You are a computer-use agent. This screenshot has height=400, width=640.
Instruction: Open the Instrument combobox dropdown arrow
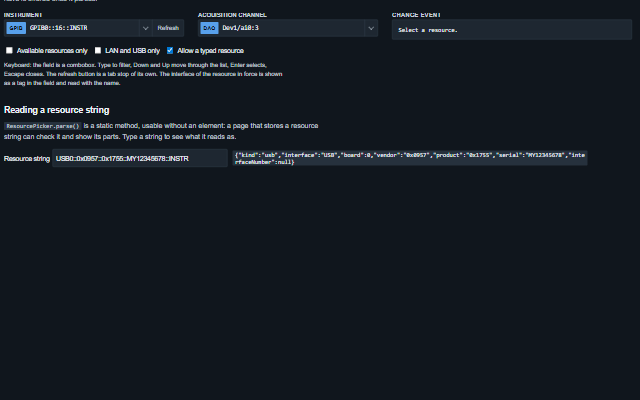[145, 28]
